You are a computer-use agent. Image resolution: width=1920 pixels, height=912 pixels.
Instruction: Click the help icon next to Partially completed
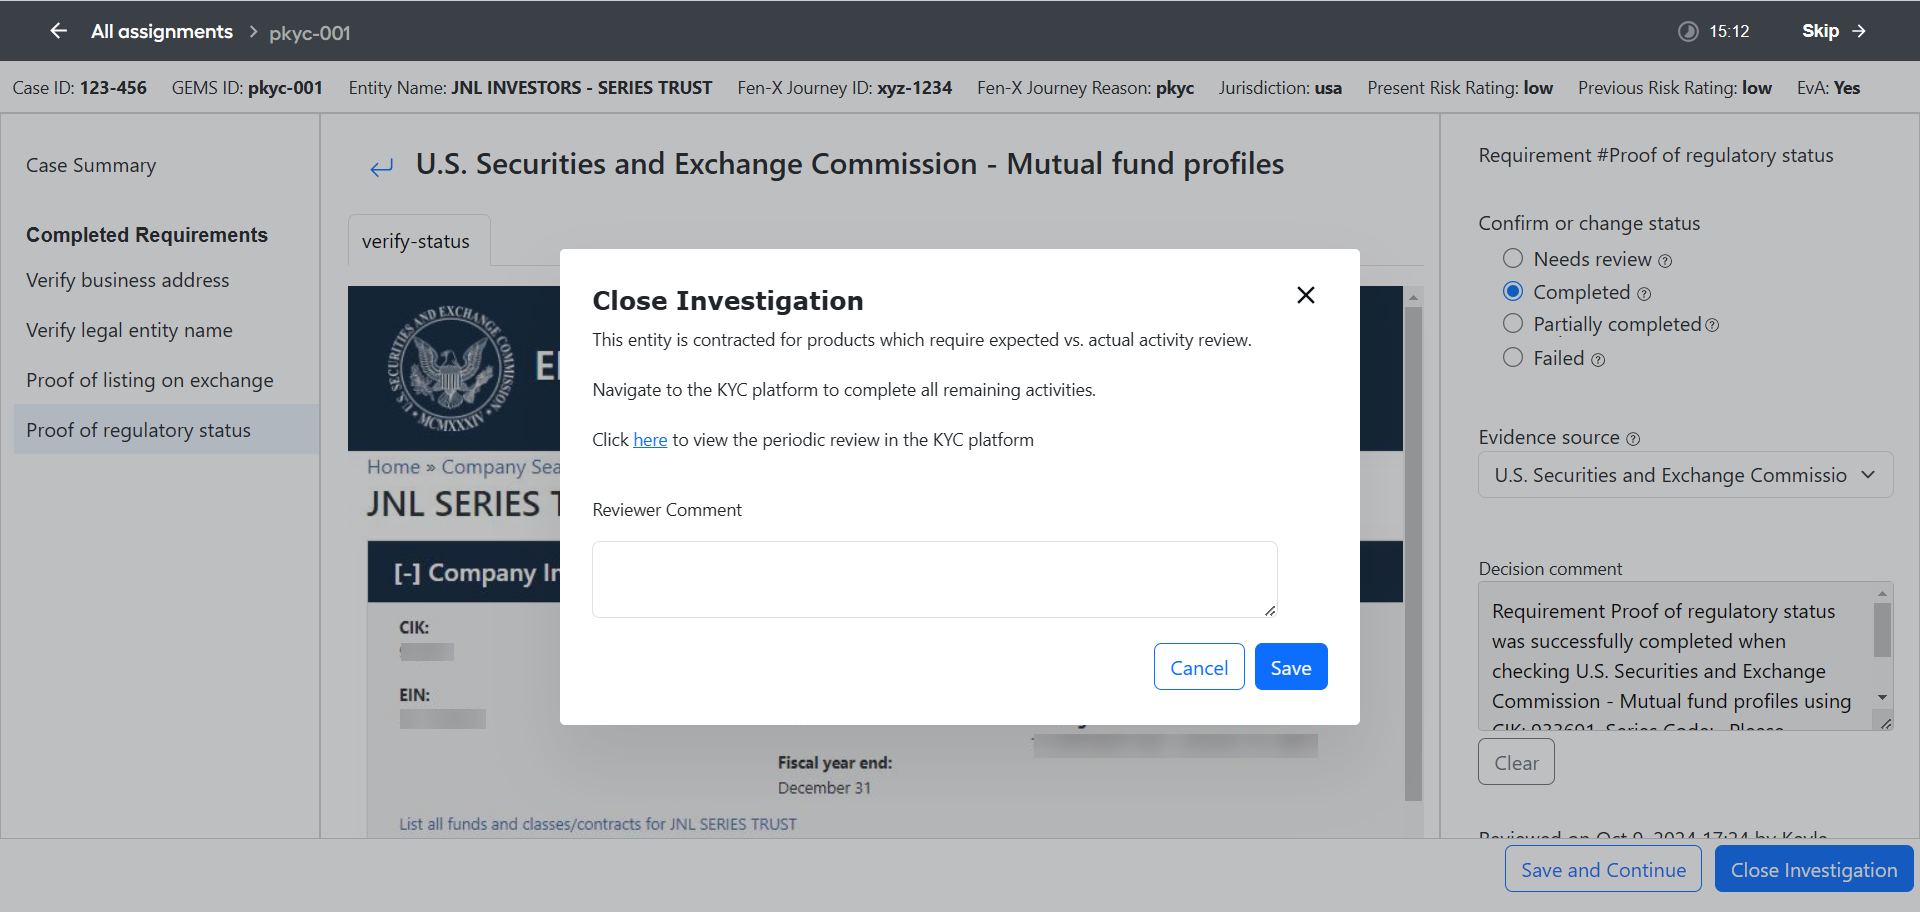(x=1712, y=325)
